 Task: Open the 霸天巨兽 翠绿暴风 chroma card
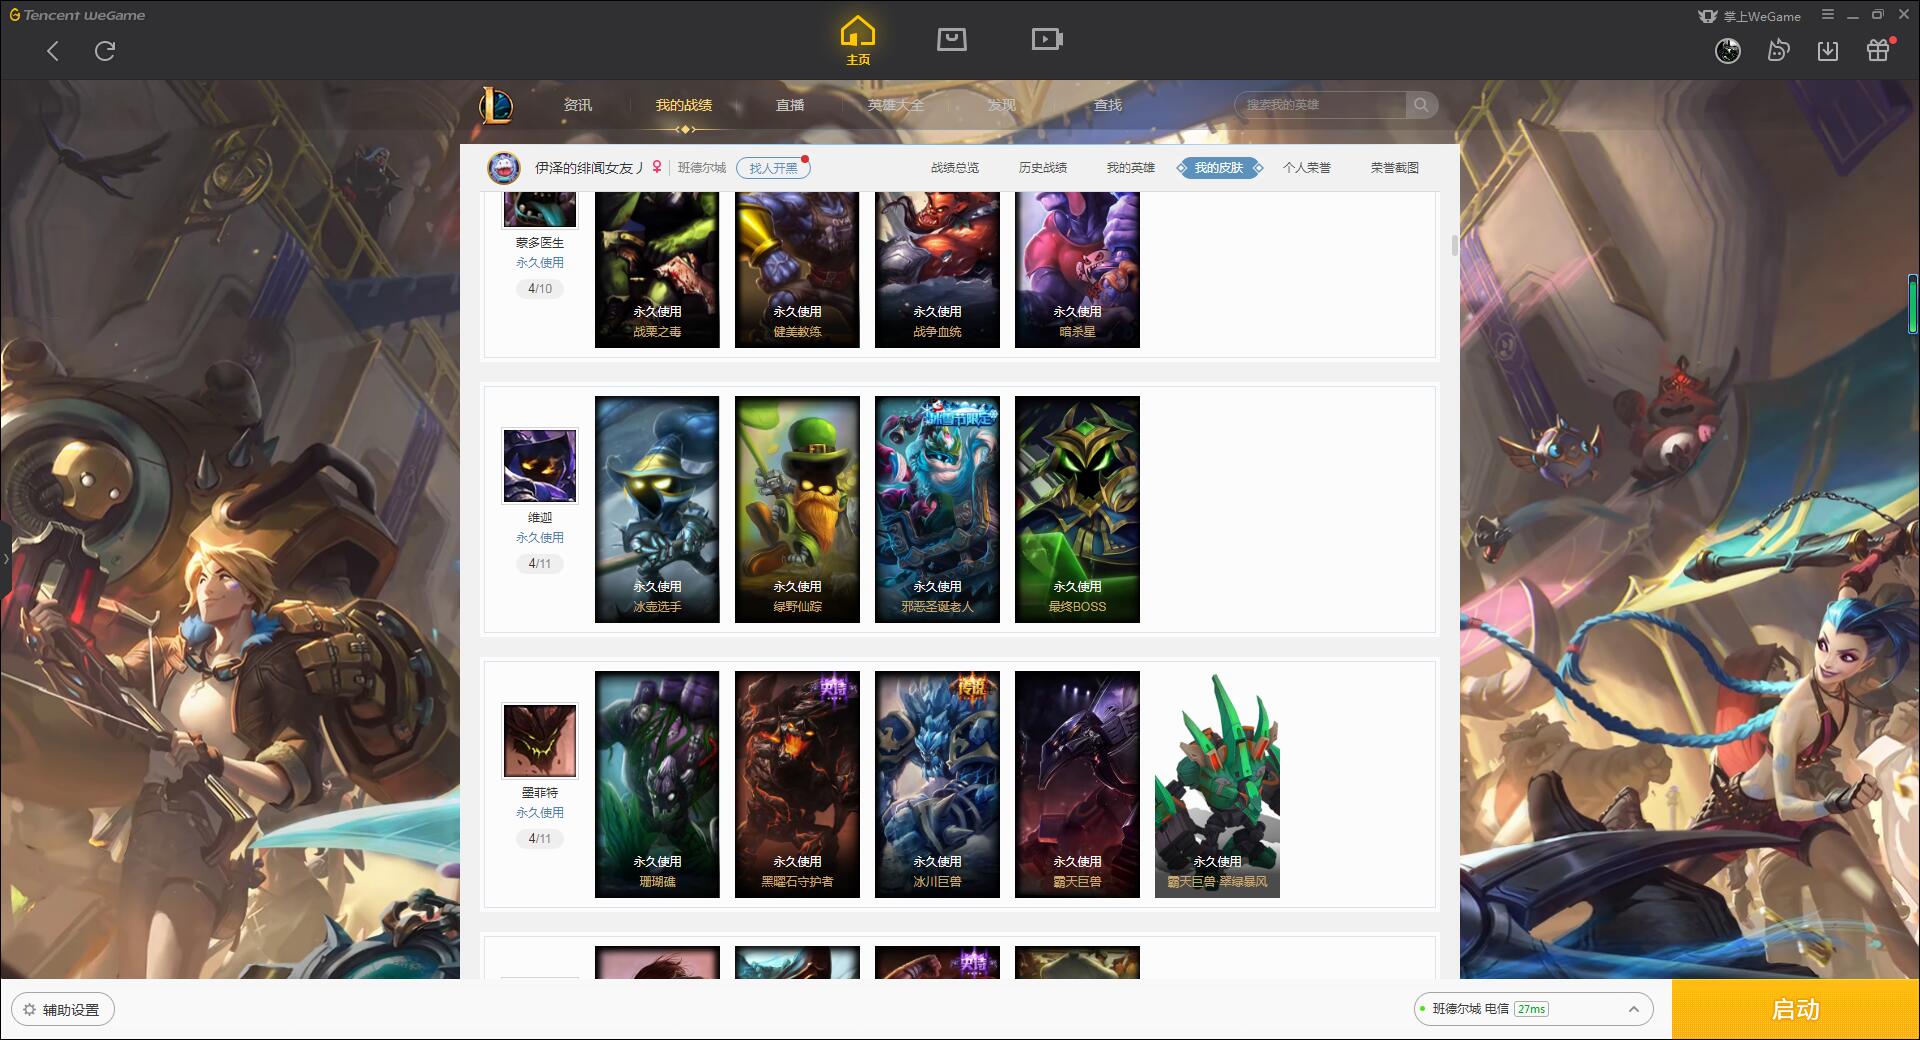point(1217,784)
